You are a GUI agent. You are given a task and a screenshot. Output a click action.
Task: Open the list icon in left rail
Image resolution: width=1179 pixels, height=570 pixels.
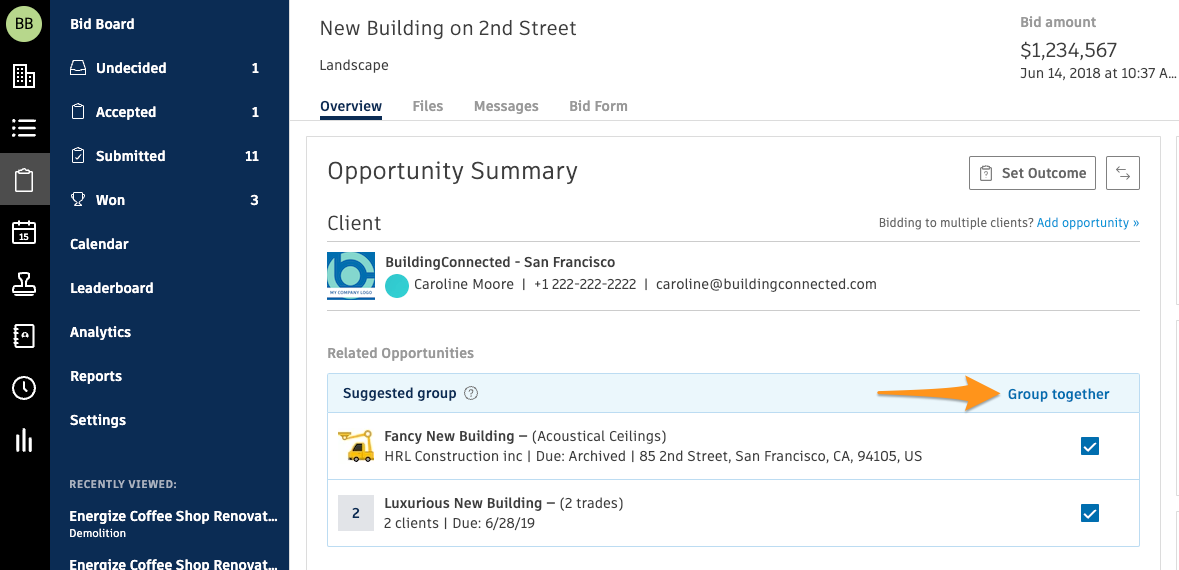pos(24,128)
